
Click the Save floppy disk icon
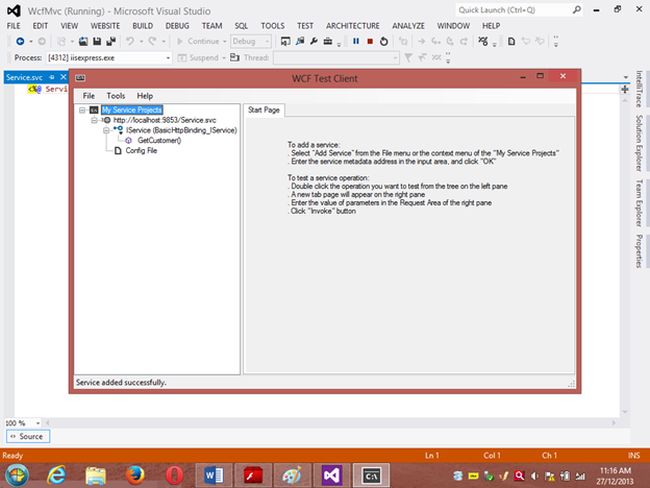click(x=97, y=41)
